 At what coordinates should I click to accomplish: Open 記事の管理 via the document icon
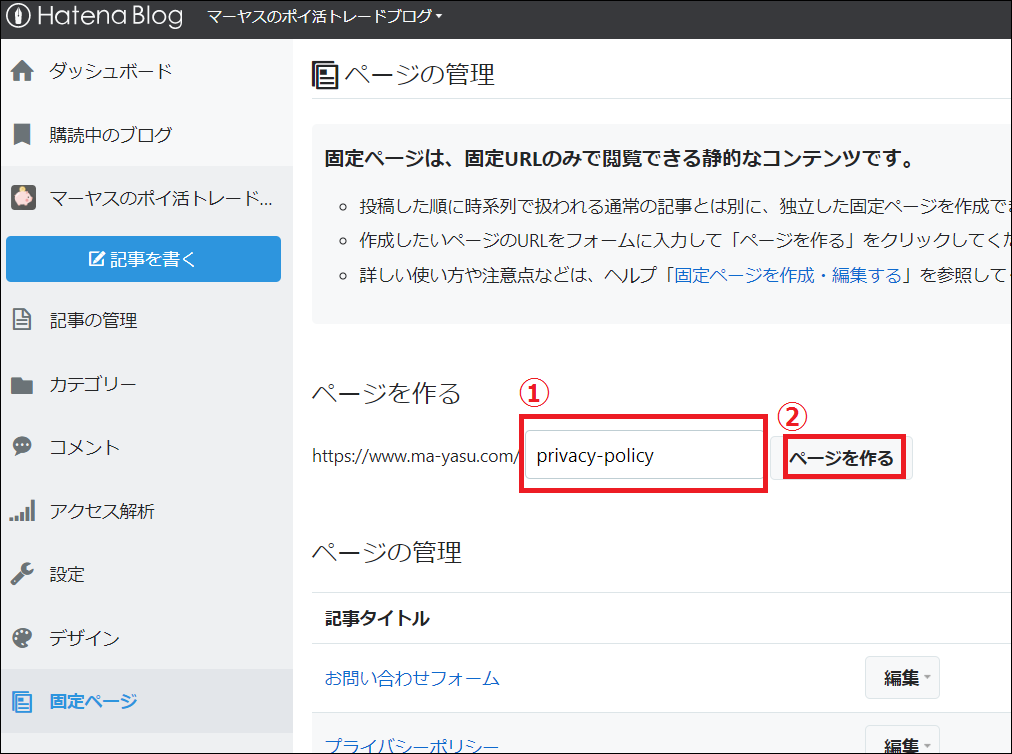[22, 320]
